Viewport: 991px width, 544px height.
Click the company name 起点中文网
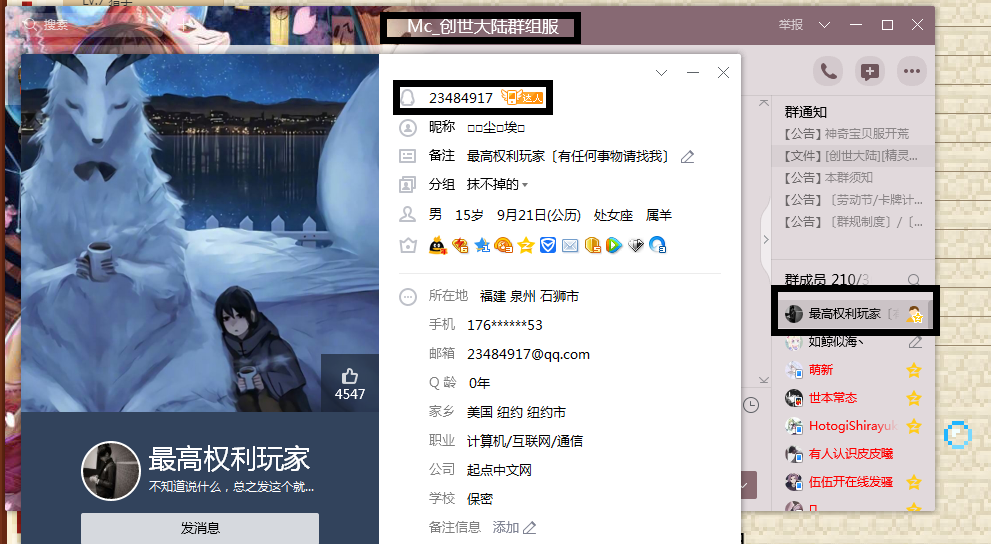[499, 470]
